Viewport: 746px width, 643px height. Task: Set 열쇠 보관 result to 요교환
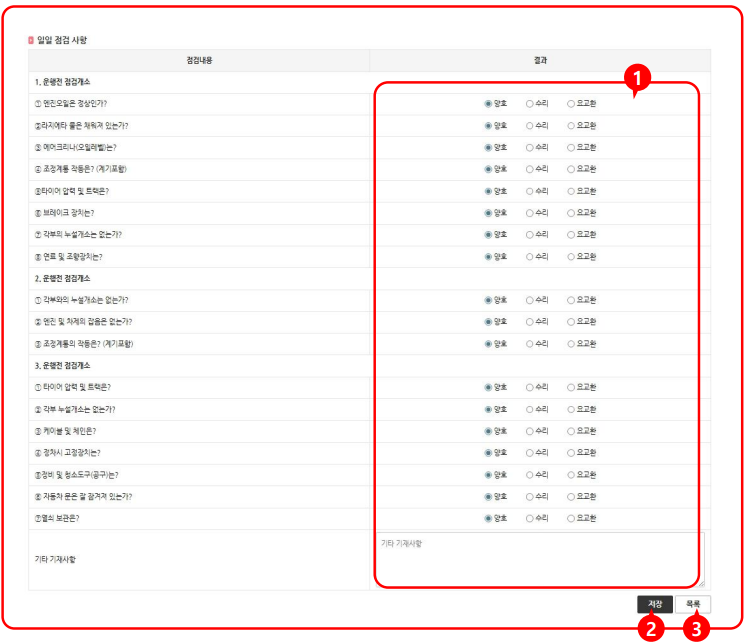click(571, 518)
